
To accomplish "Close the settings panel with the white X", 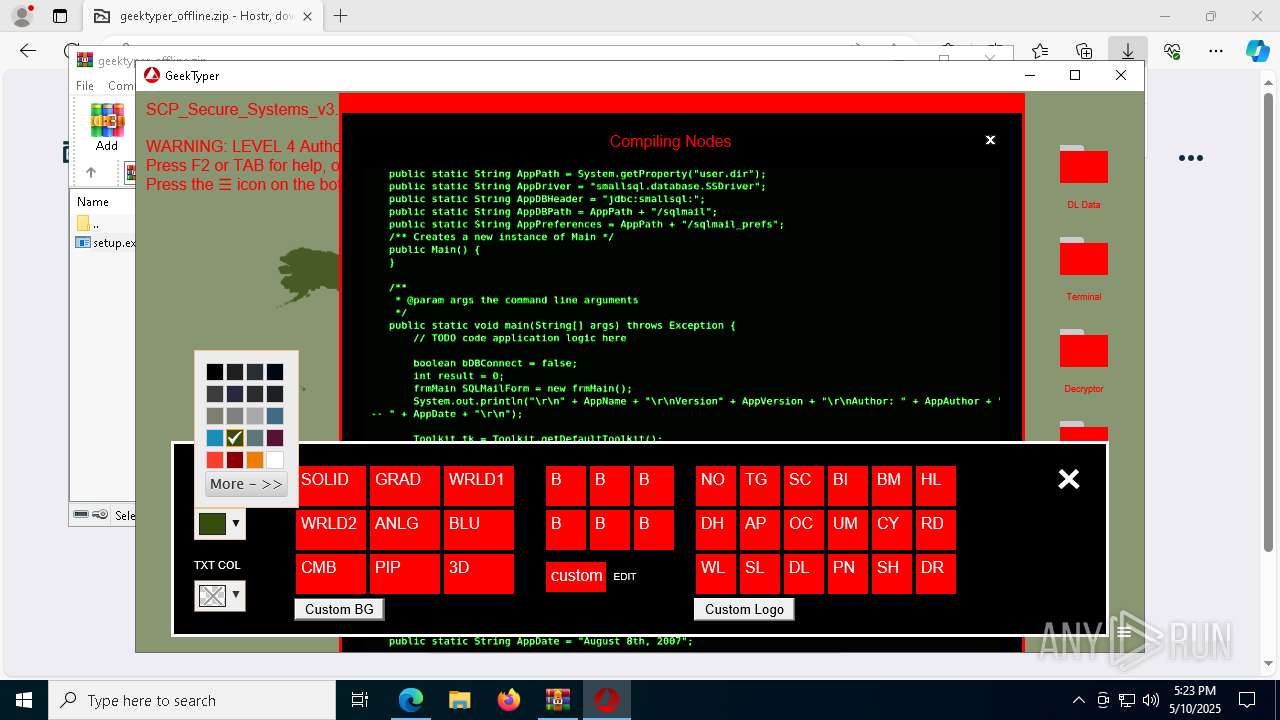I will [1069, 479].
